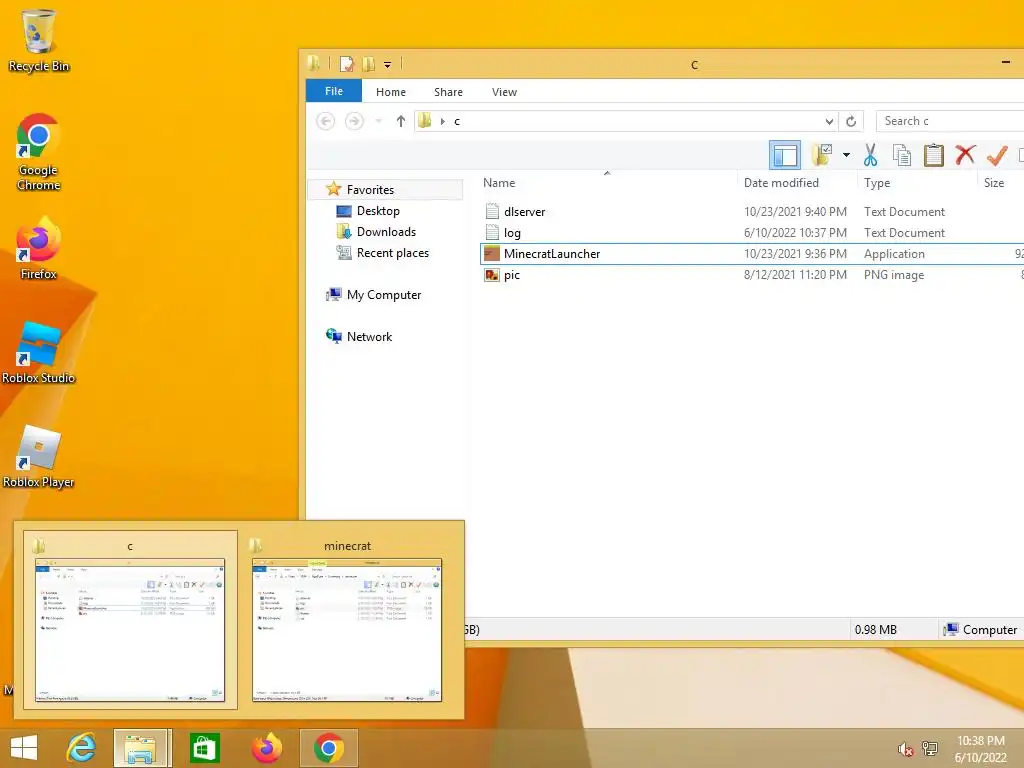The width and height of the screenshot is (1024, 768).
Task: Launch Firefox from the taskbar
Action: point(267,748)
